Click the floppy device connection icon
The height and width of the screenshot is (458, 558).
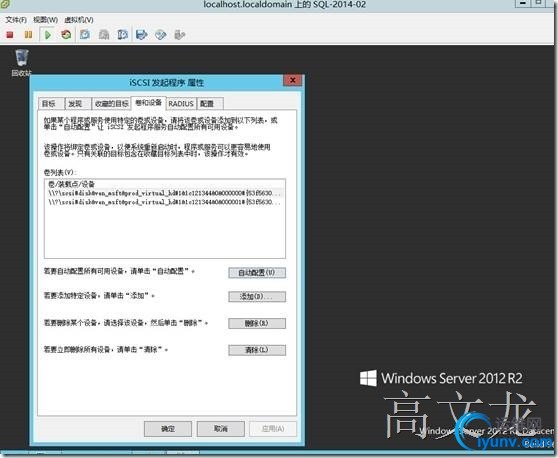(x=142, y=35)
